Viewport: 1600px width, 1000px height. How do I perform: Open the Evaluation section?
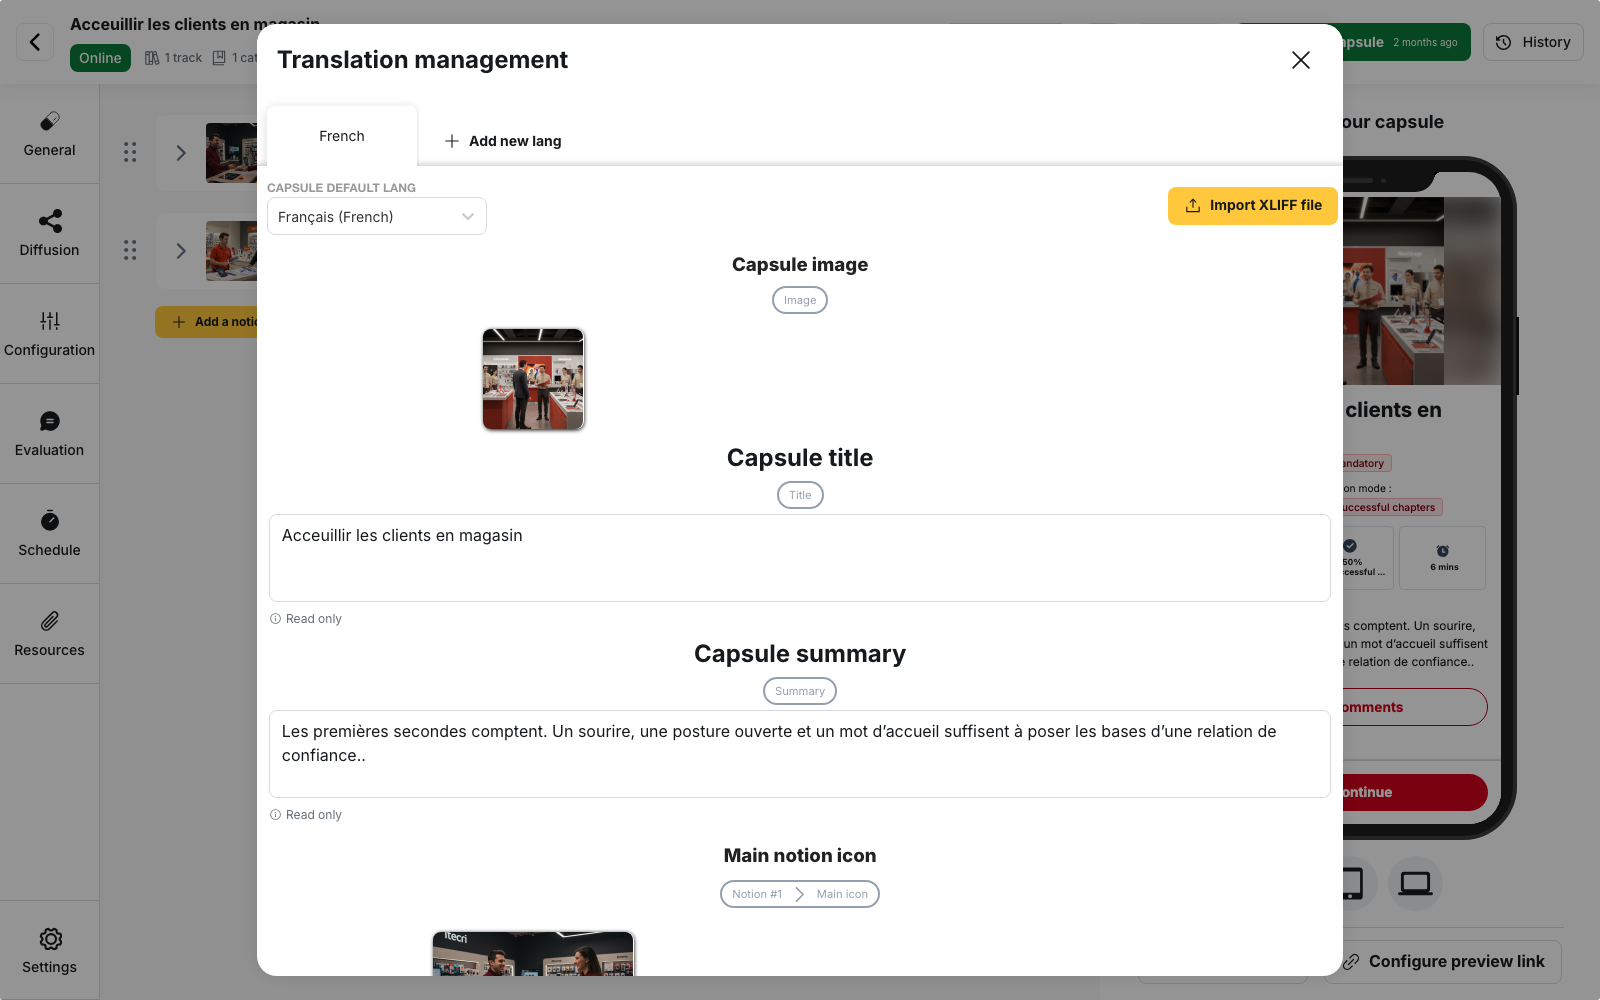click(49, 434)
